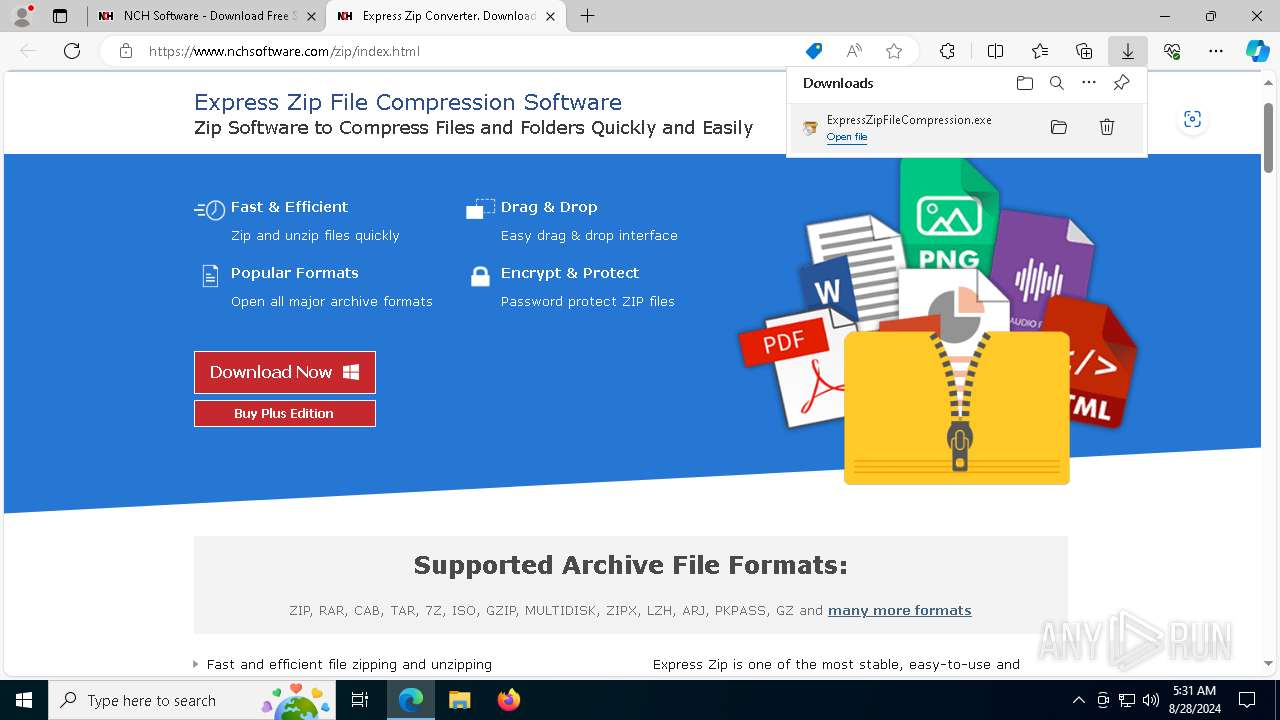
Task: Open Task View on taskbar
Action: (360, 700)
